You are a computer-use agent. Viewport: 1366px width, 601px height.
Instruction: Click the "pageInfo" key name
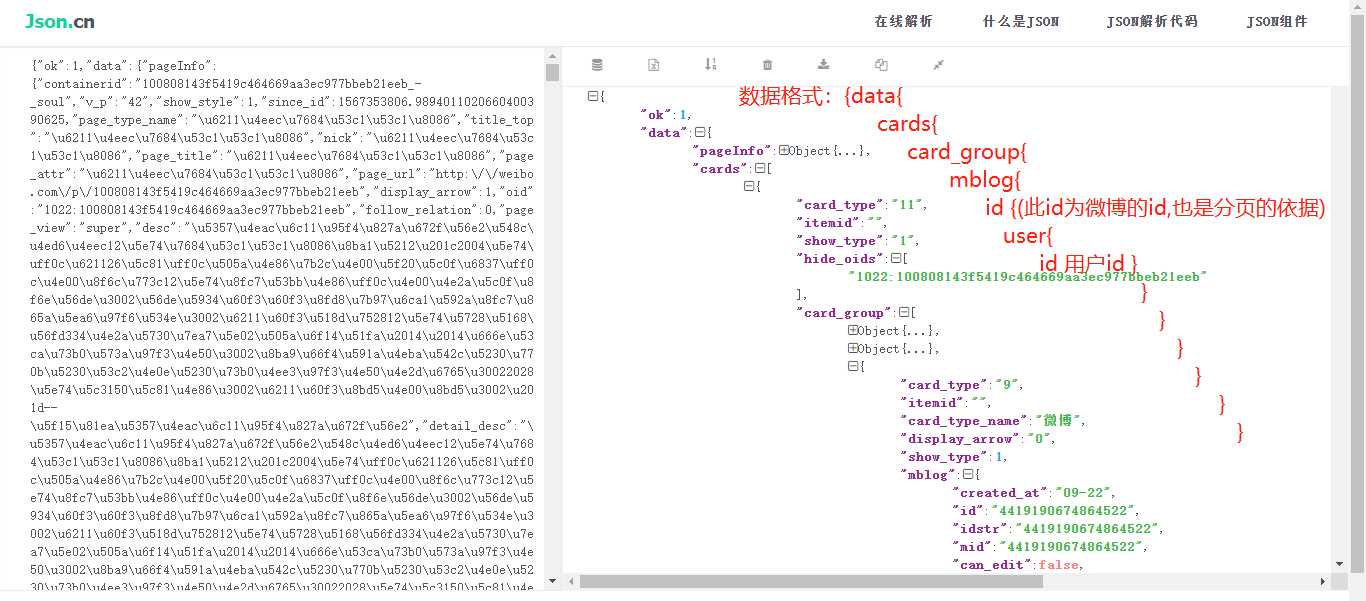pyautogui.click(x=732, y=151)
